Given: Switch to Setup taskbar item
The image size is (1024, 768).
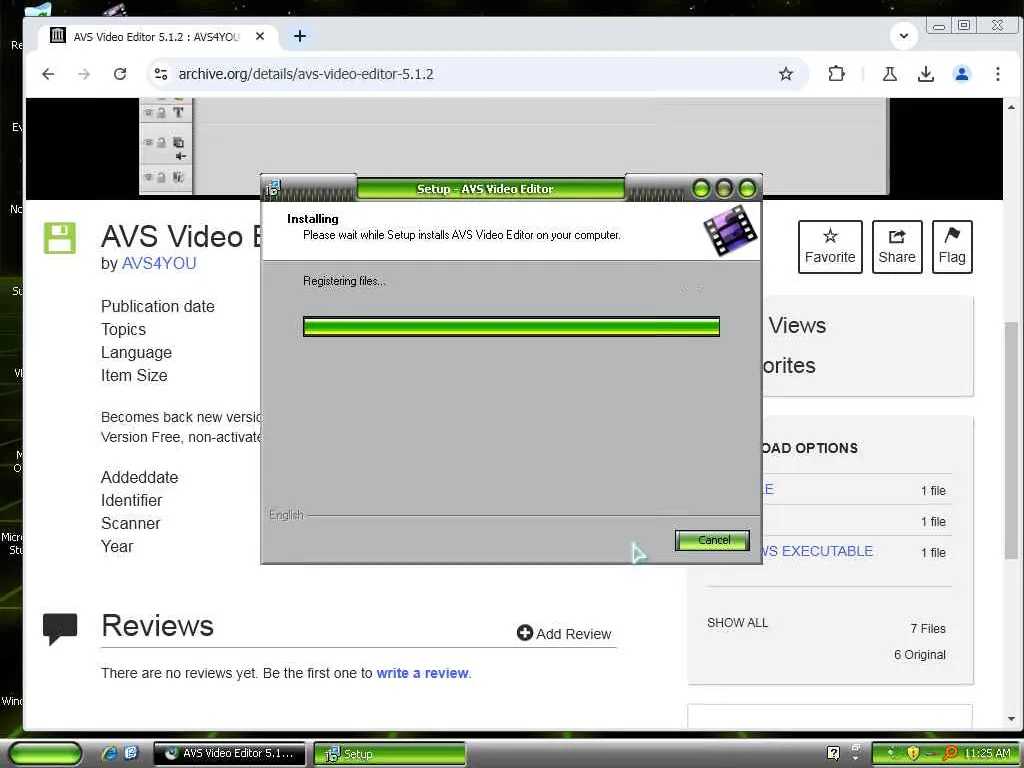Looking at the screenshot, I should tap(390, 753).
